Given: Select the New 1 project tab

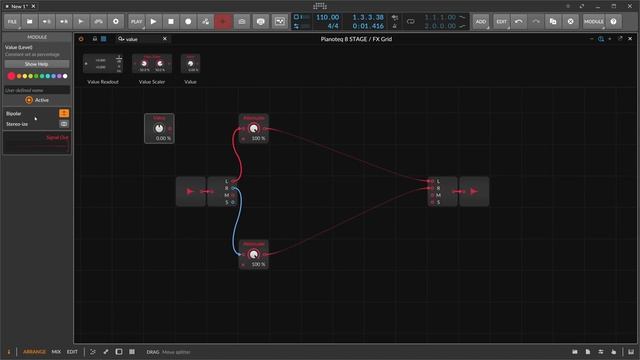Looking at the screenshot, I should click(19, 6).
